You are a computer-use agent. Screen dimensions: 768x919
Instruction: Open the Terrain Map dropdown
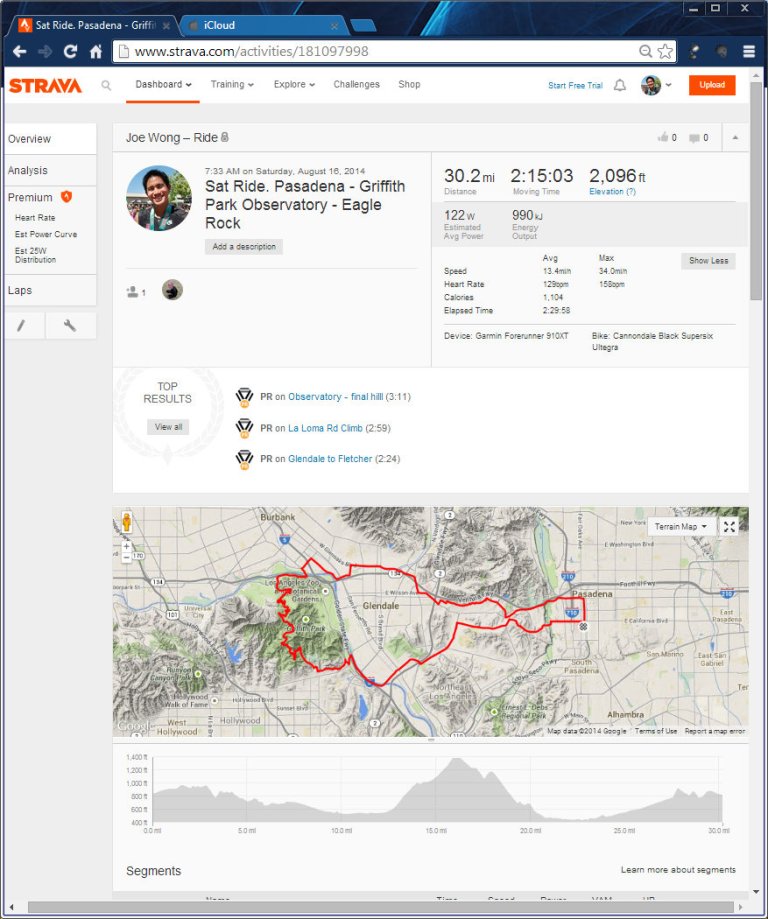point(680,526)
